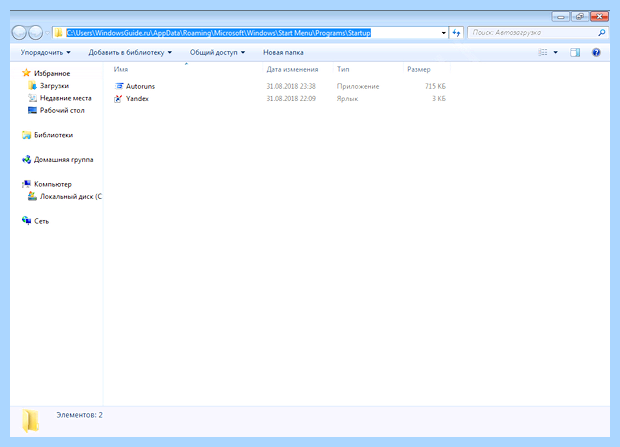This screenshot has width=620, height=447.
Task: Click the Refresh button beside the address bar
Action: point(456,33)
